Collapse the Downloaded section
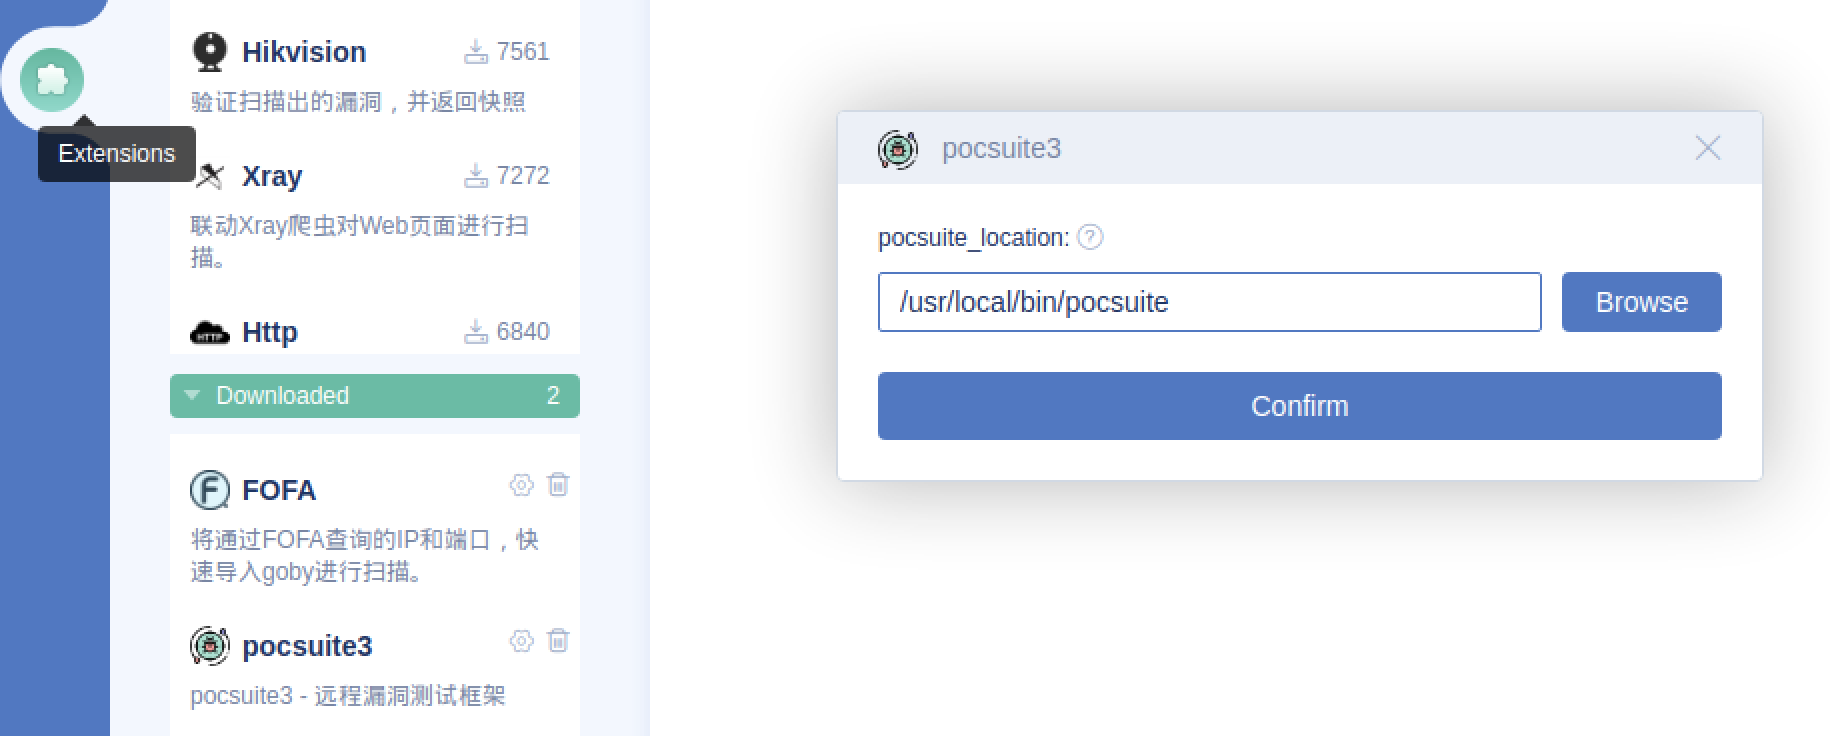The width and height of the screenshot is (1830, 736). click(193, 395)
